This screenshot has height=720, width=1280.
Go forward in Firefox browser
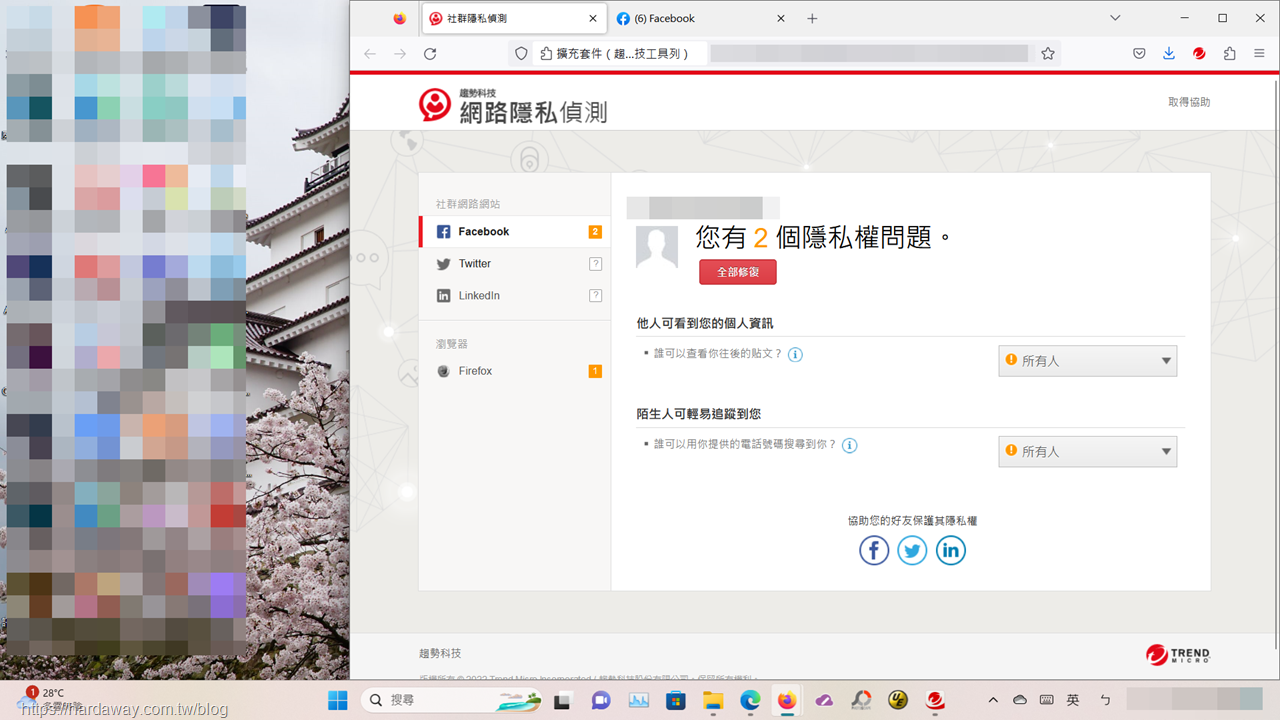pyautogui.click(x=400, y=54)
